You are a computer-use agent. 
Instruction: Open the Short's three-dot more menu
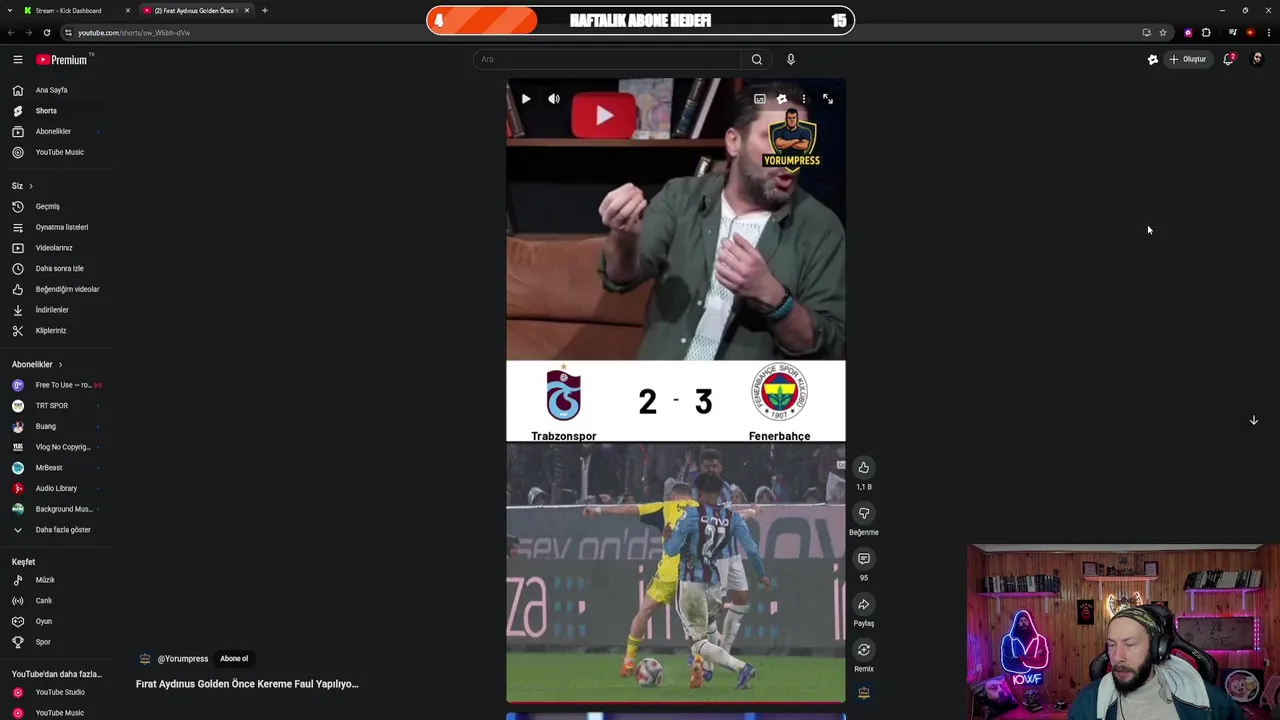(804, 99)
